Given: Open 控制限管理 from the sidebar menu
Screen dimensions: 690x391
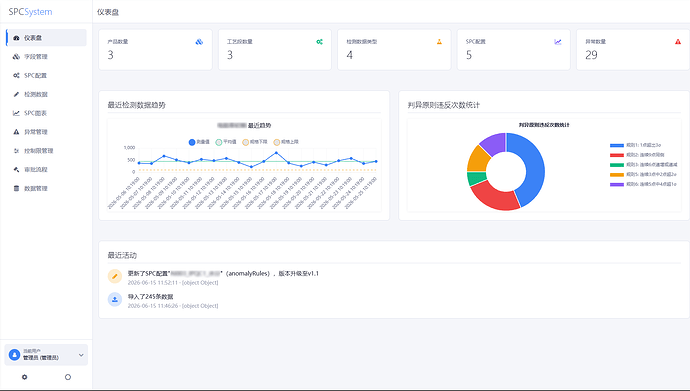Looking at the screenshot, I should 46,151.
